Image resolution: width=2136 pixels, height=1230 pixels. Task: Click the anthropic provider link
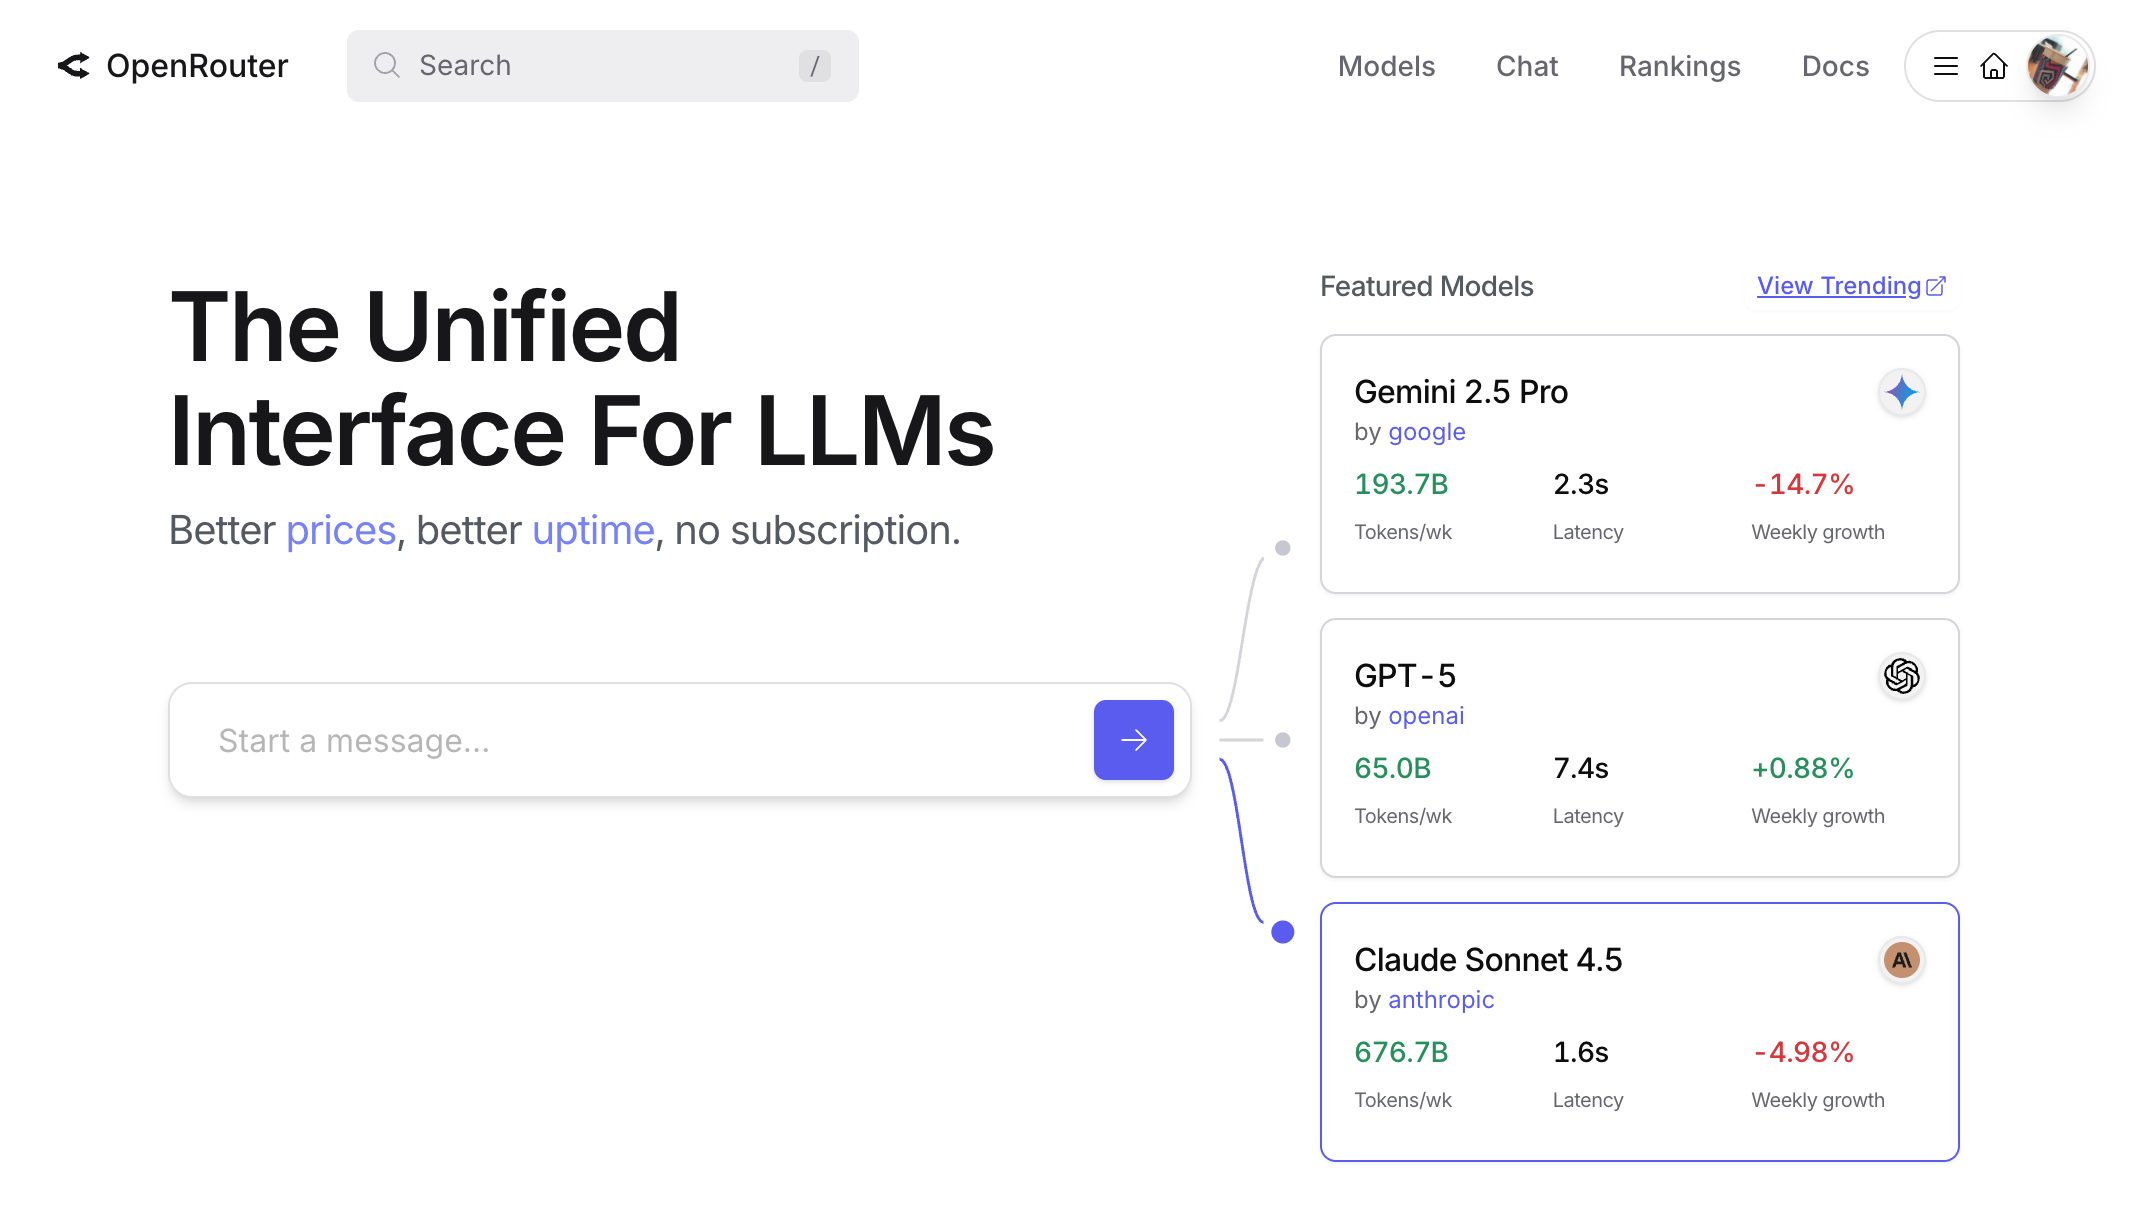(x=1440, y=1000)
